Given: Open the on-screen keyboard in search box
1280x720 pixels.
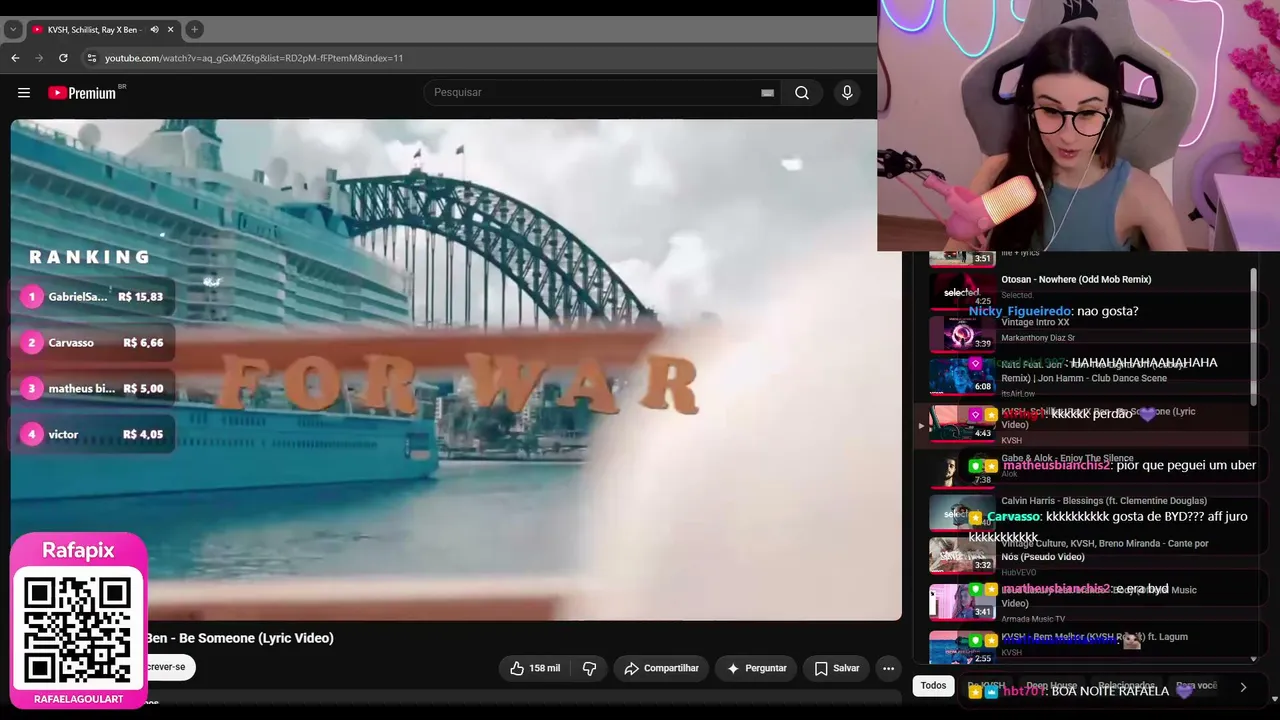Looking at the screenshot, I should click(767, 93).
